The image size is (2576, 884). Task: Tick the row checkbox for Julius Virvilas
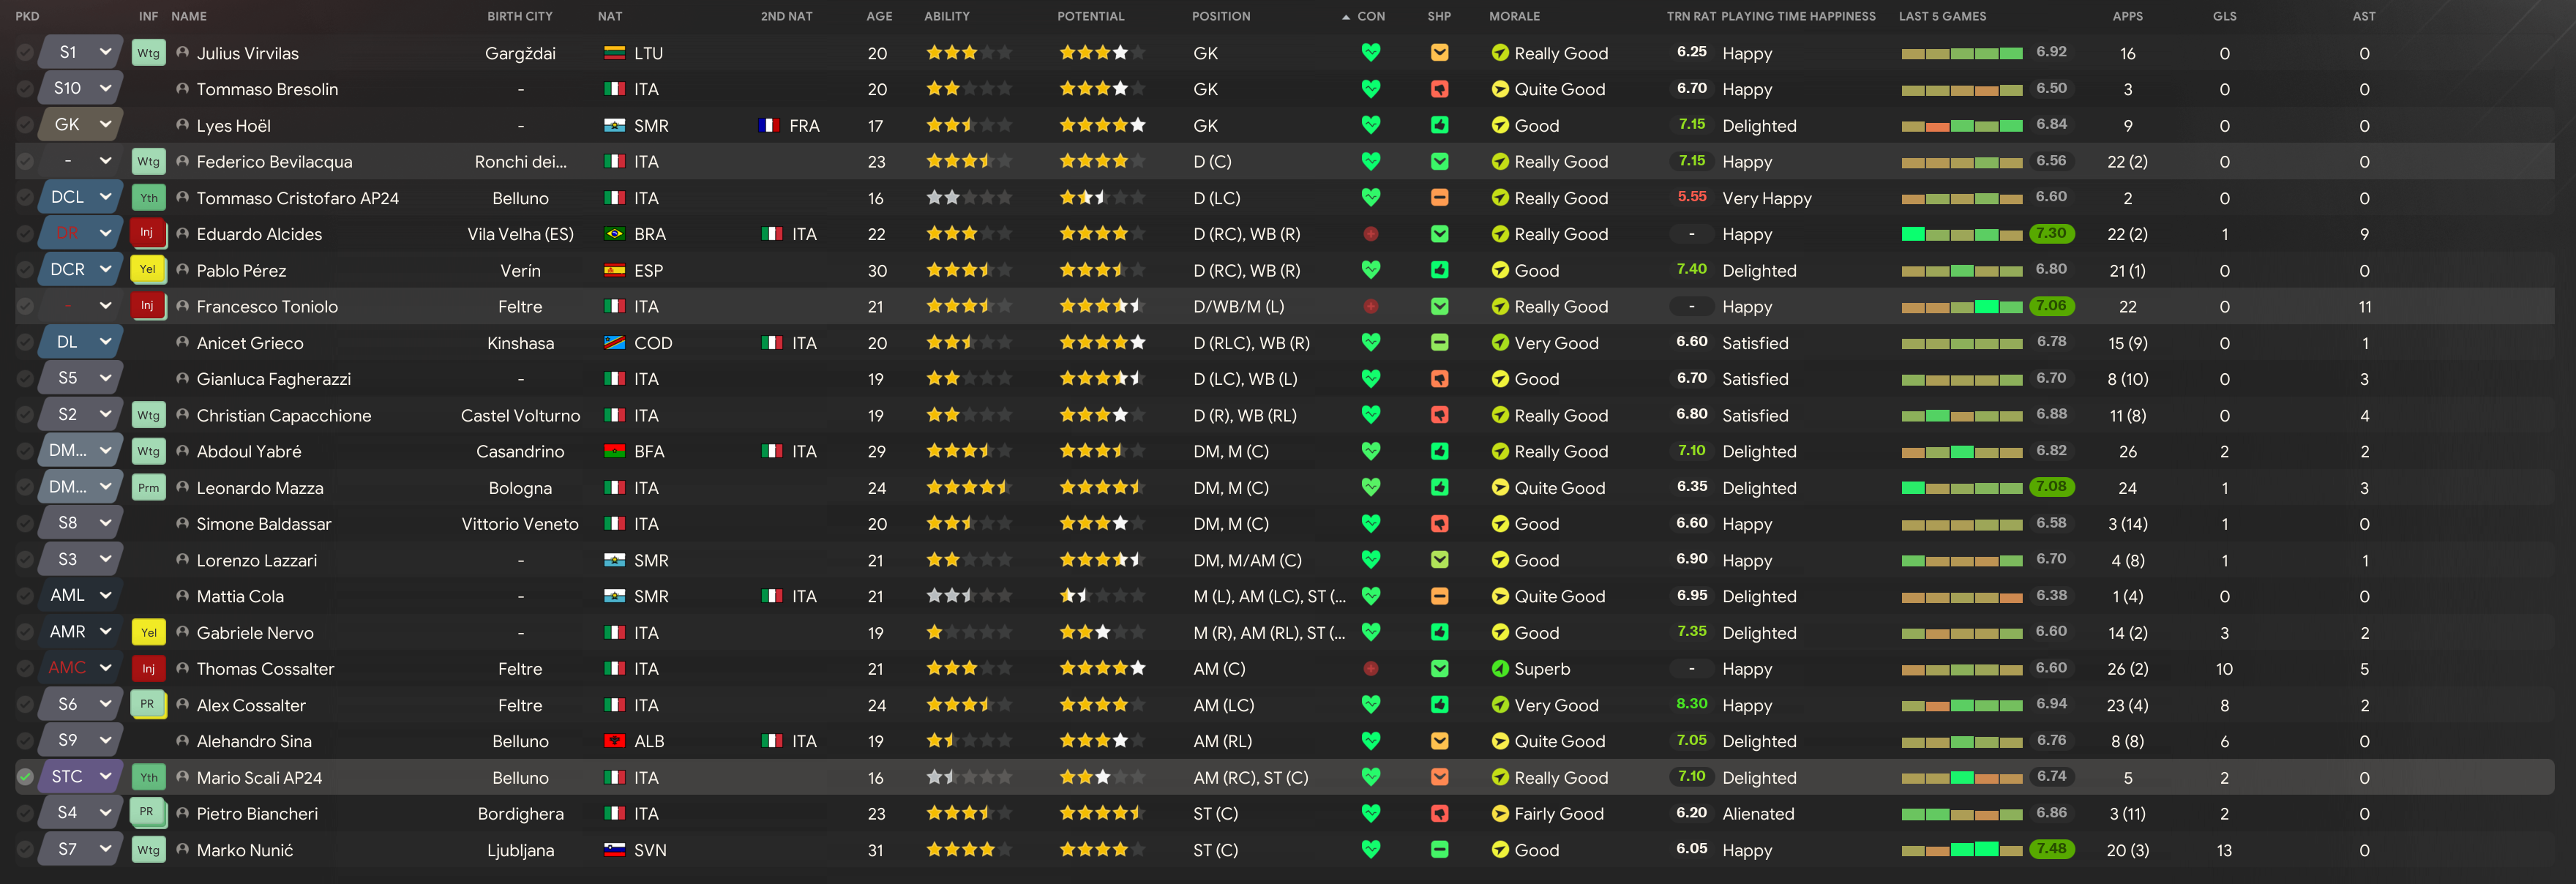(26, 53)
